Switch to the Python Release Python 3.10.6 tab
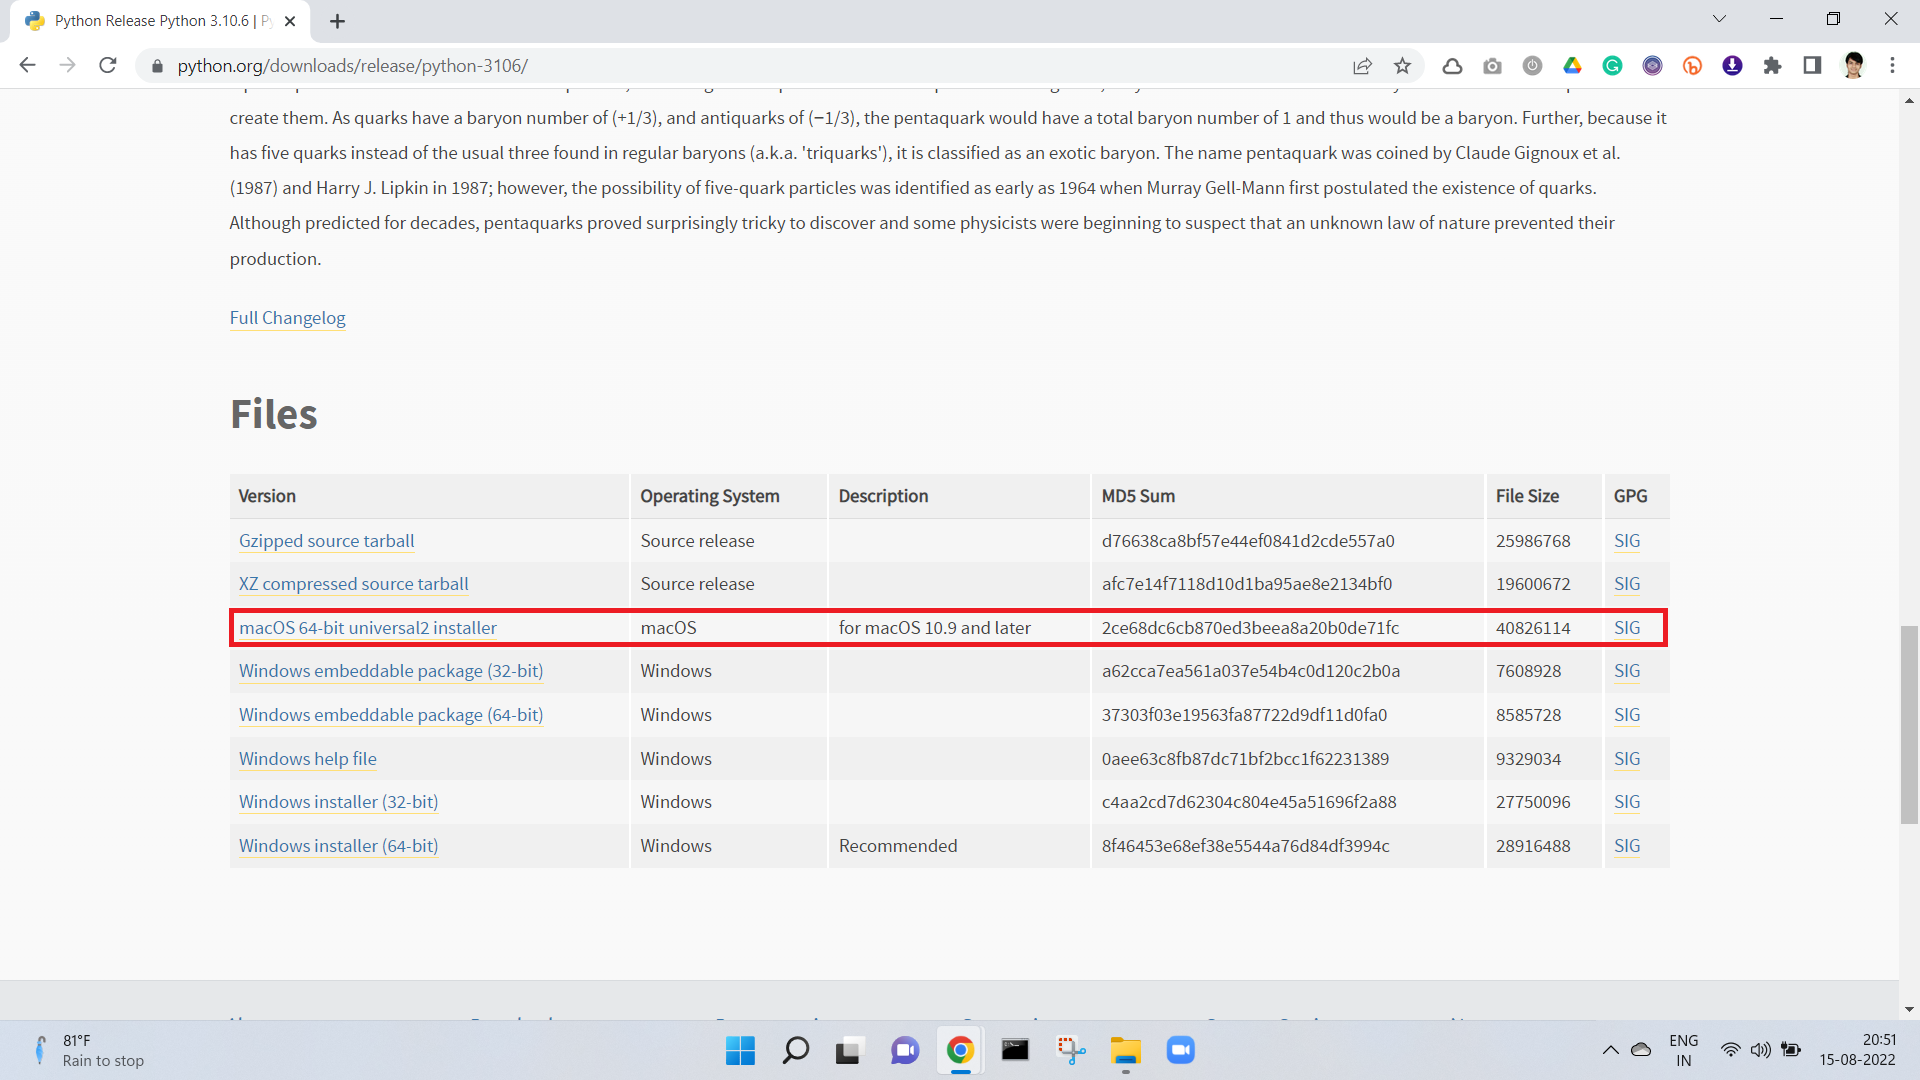Image resolution: width=1920 pixels, height=1080 pixels. pos(150,20)
